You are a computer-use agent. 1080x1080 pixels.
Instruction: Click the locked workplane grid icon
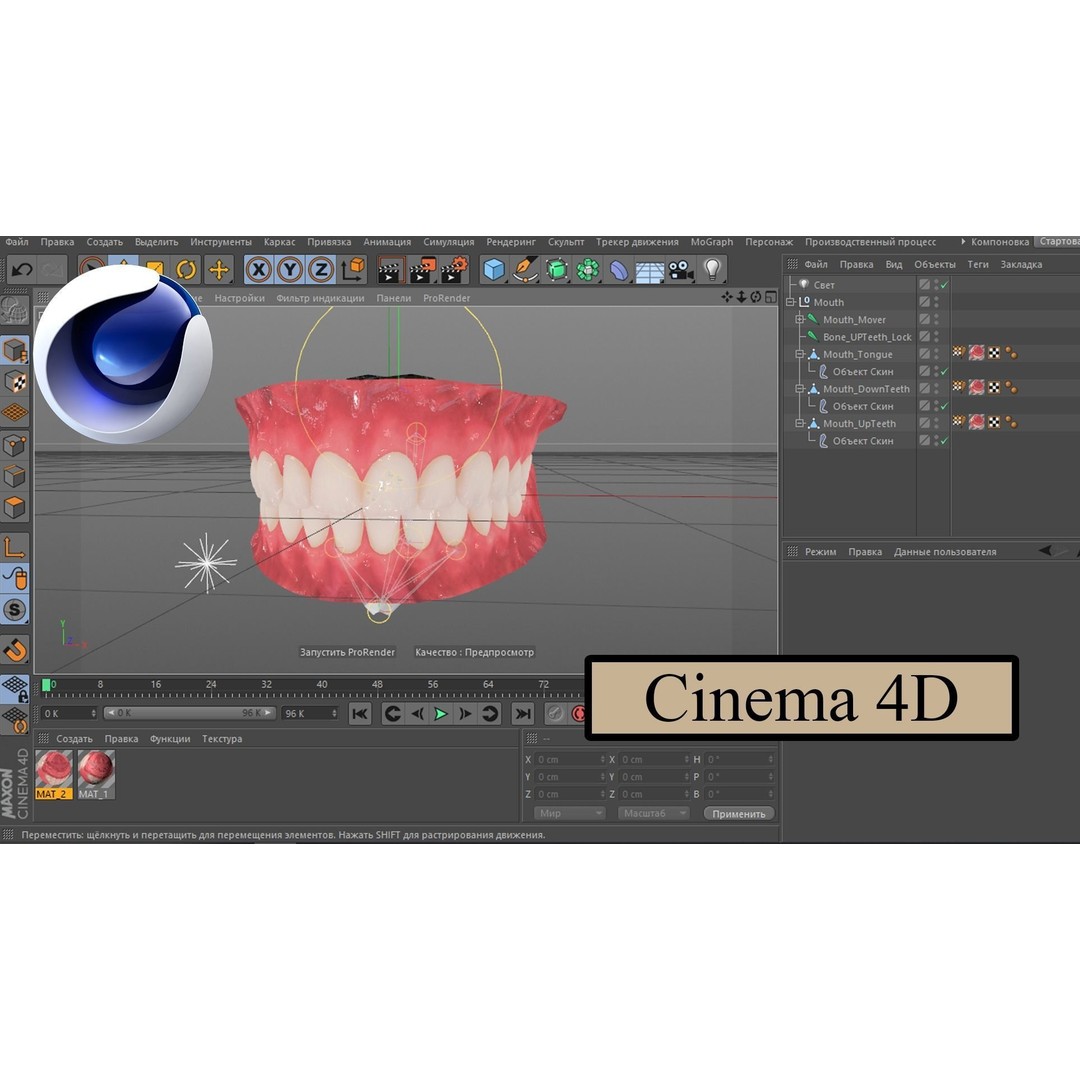[x=14, y=688]
